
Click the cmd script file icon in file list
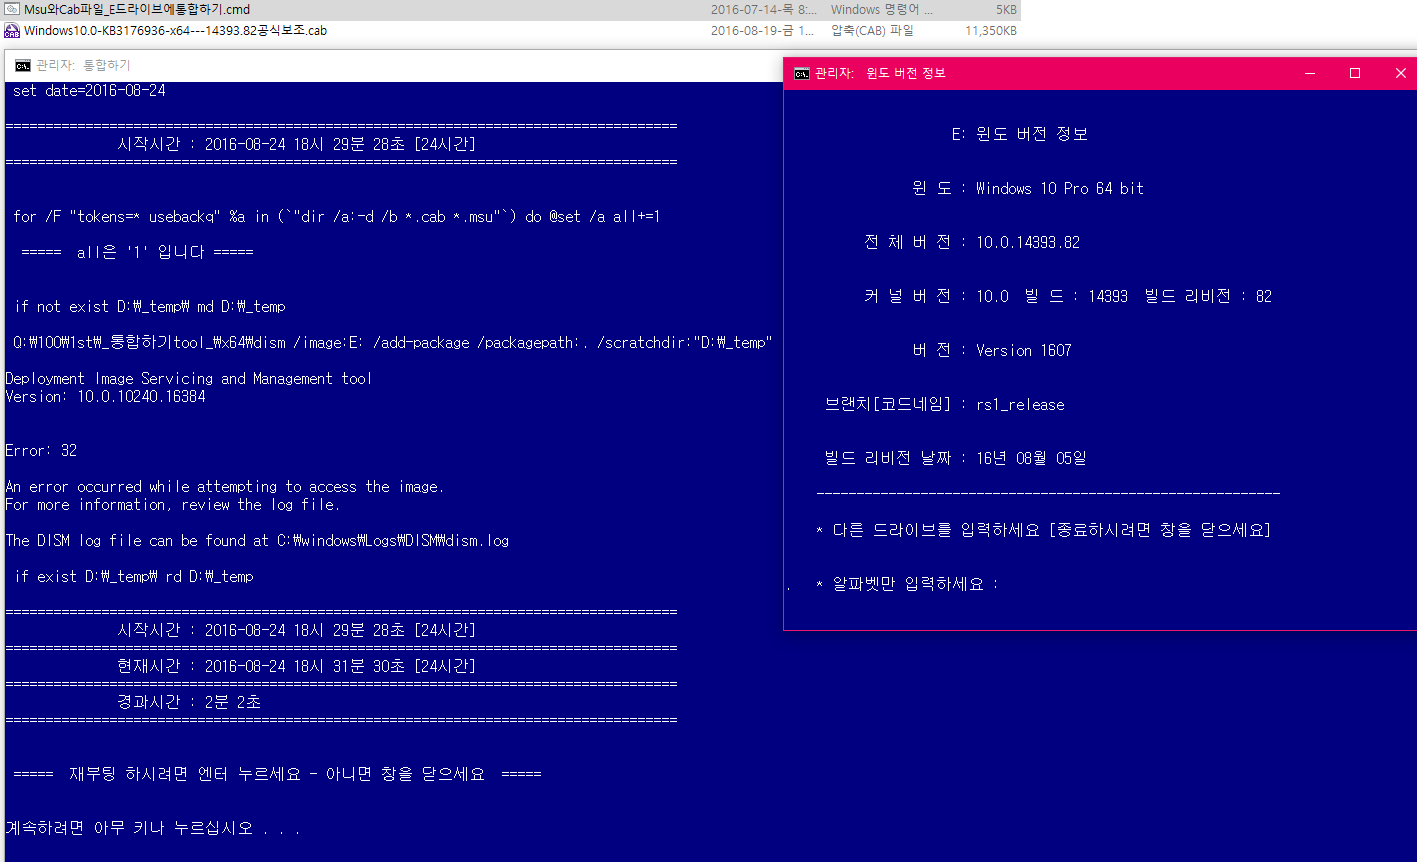point(12,10)
